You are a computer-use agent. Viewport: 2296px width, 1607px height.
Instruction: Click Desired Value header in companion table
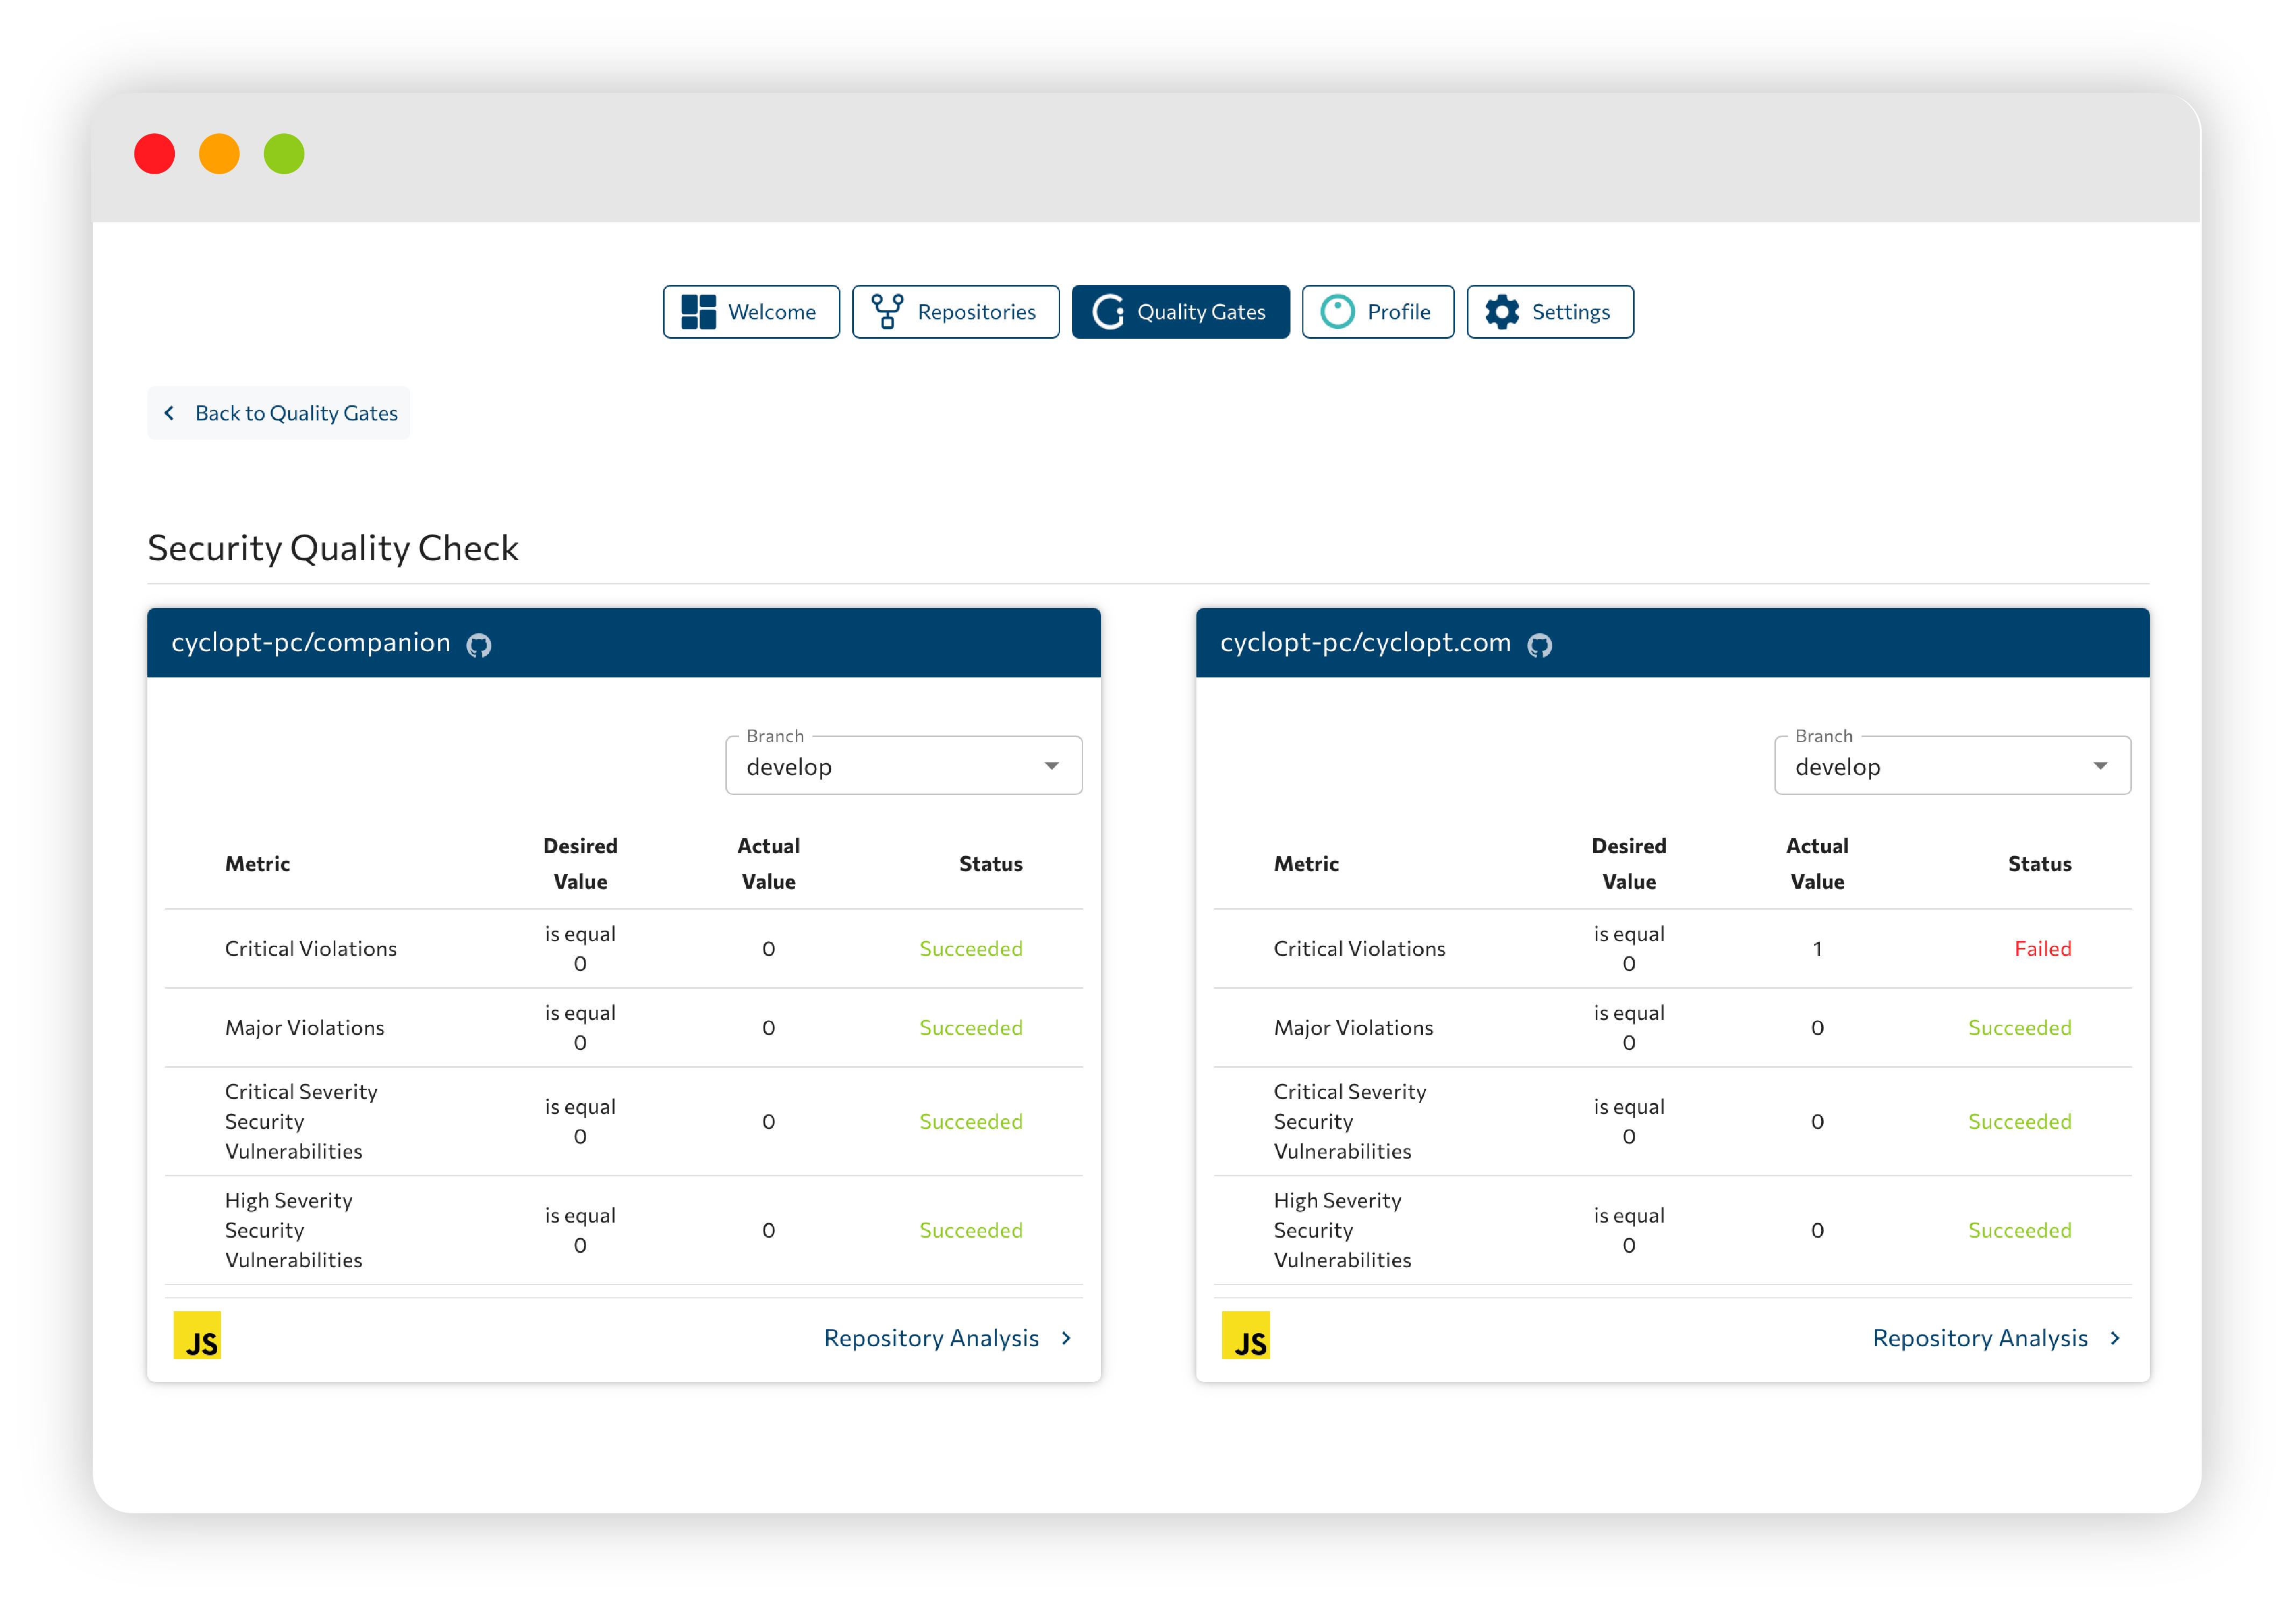point(580,864)
